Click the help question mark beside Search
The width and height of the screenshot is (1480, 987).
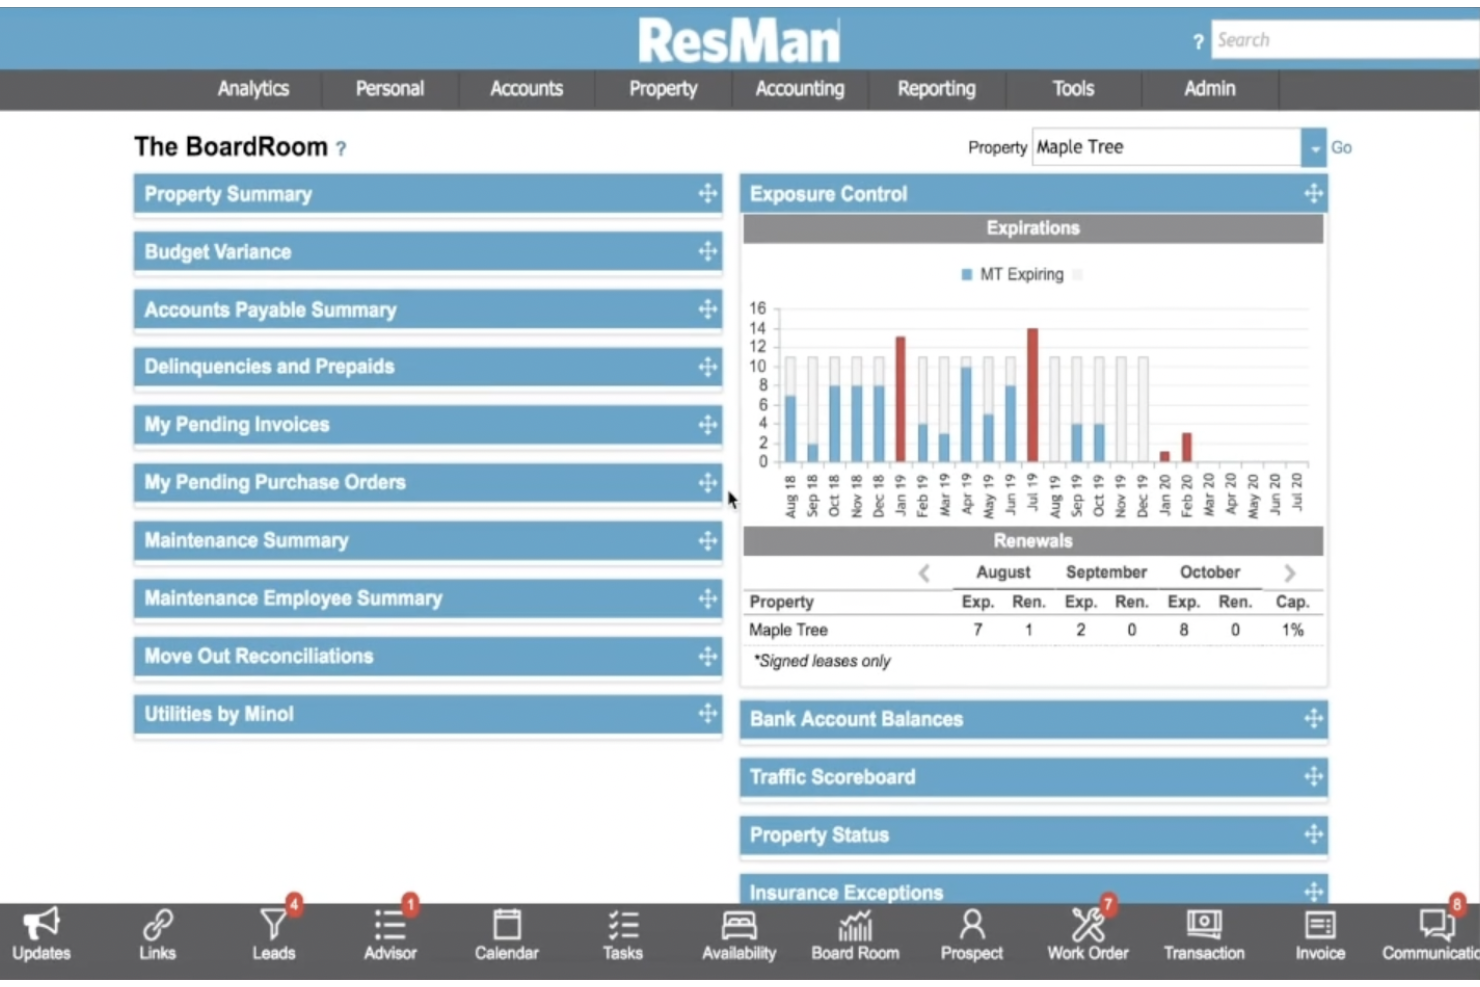click(x=1198, y=42)
